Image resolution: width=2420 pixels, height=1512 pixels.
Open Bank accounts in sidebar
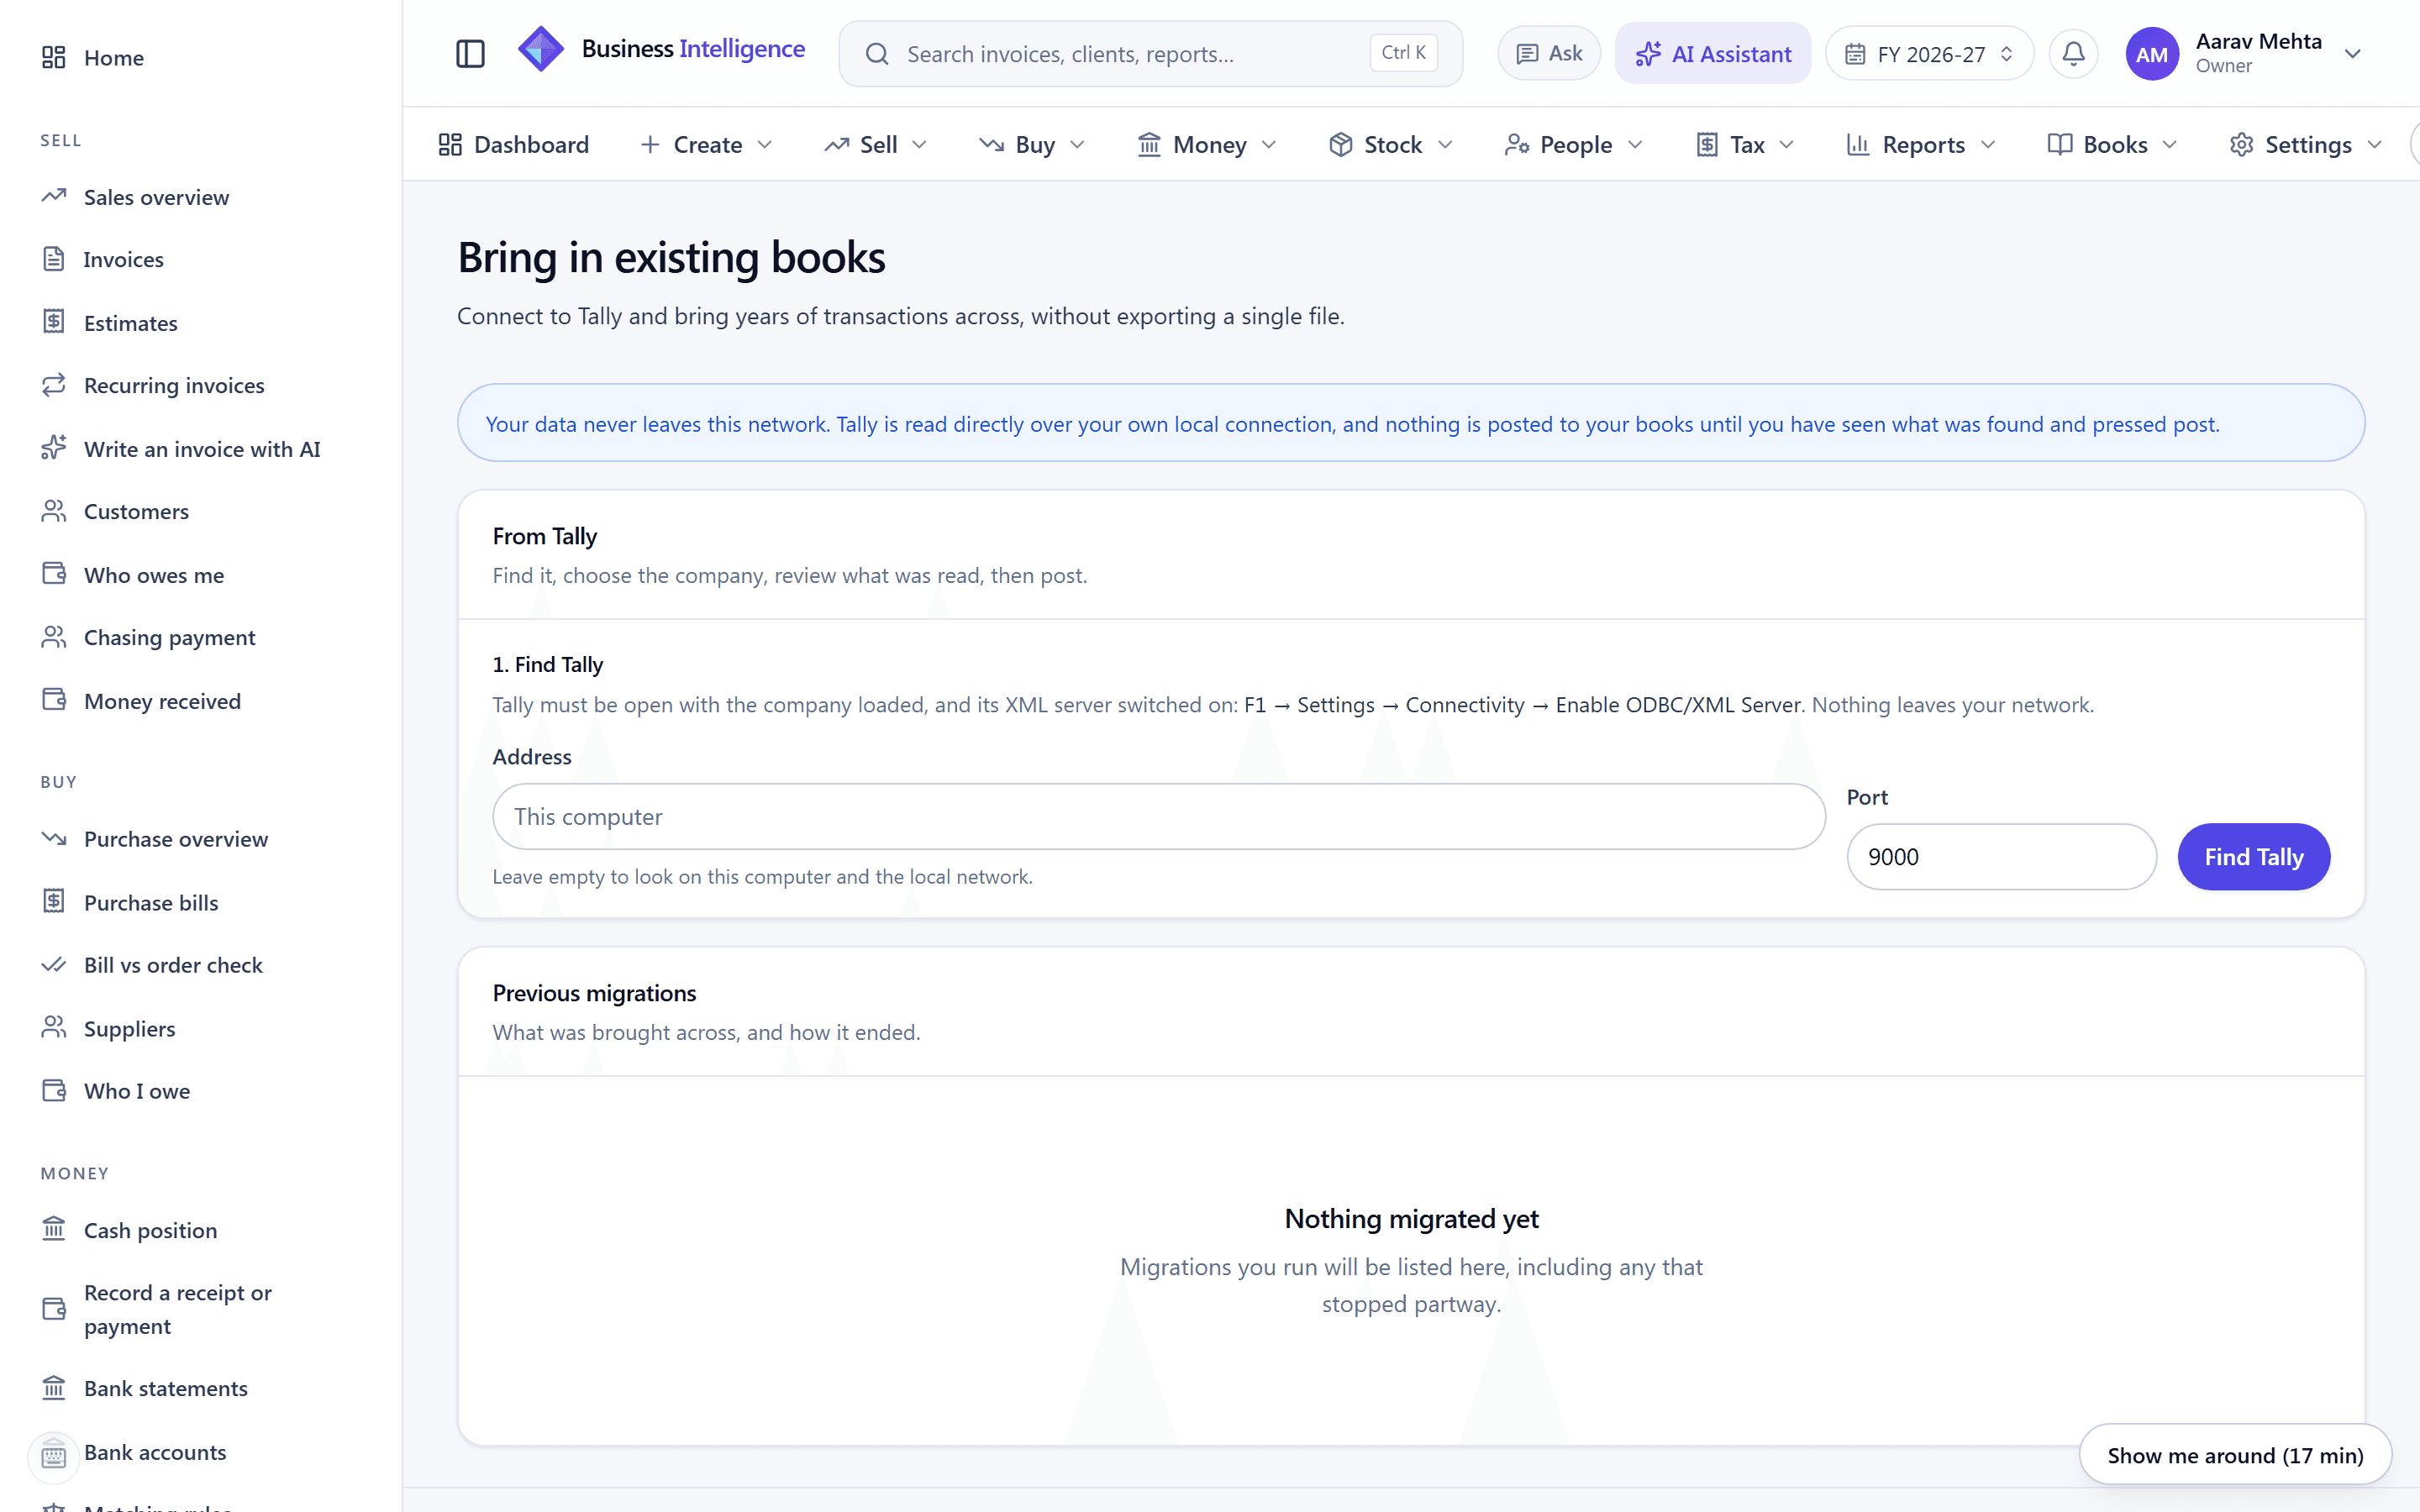point(200,1452)
